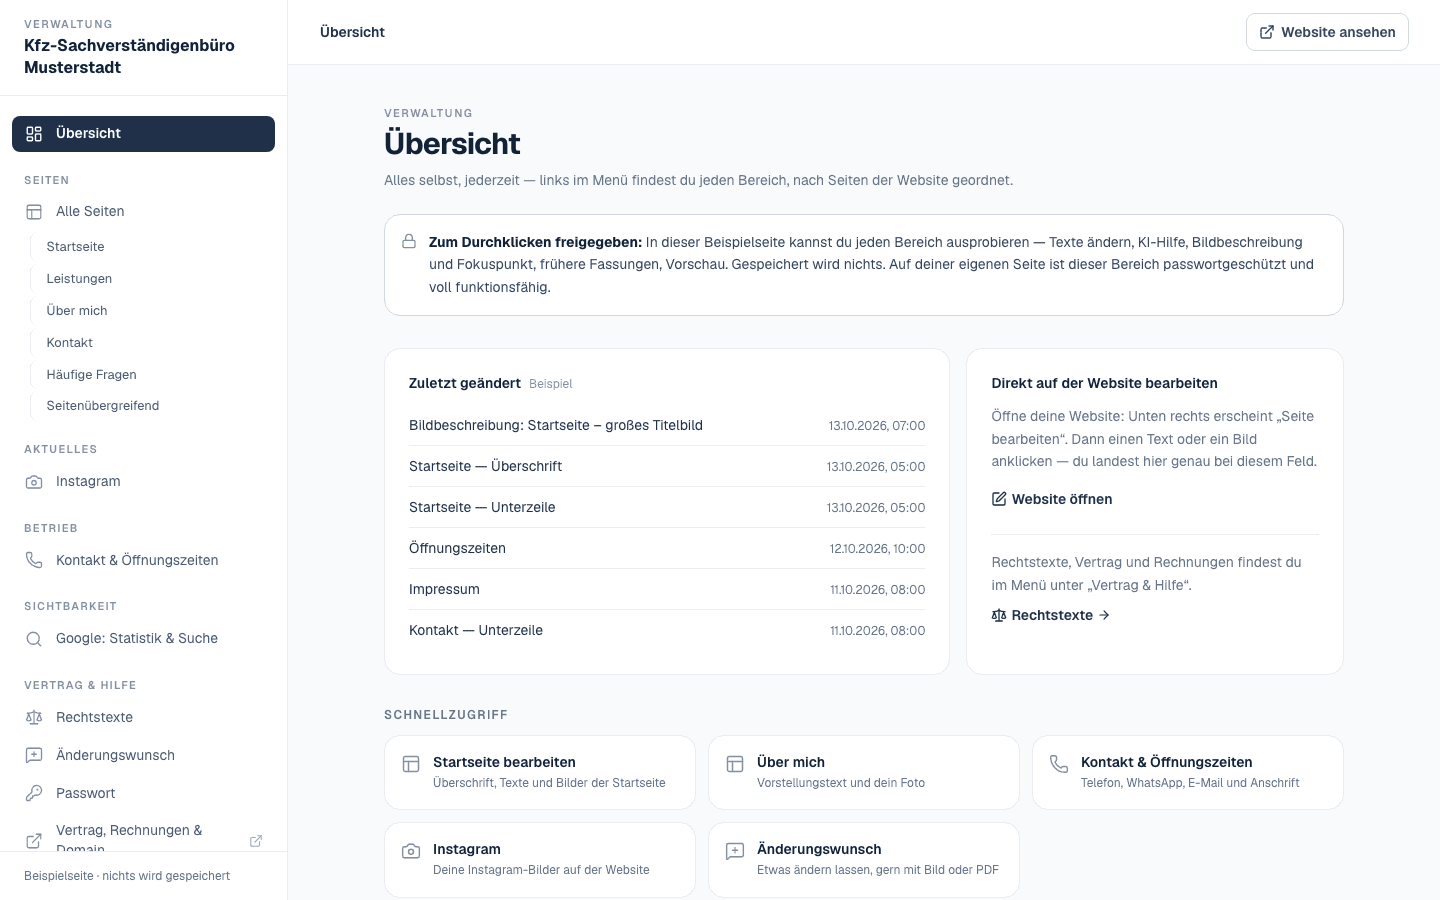Select the 'Kontakt — Unterzeile' recent change row

pos(667,630)
